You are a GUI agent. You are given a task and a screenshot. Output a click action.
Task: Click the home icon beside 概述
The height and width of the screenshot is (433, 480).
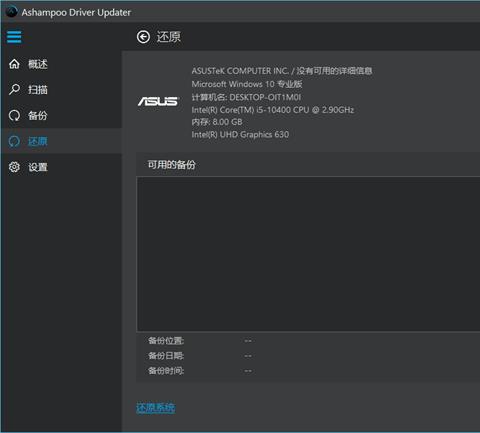coord(14,64)
